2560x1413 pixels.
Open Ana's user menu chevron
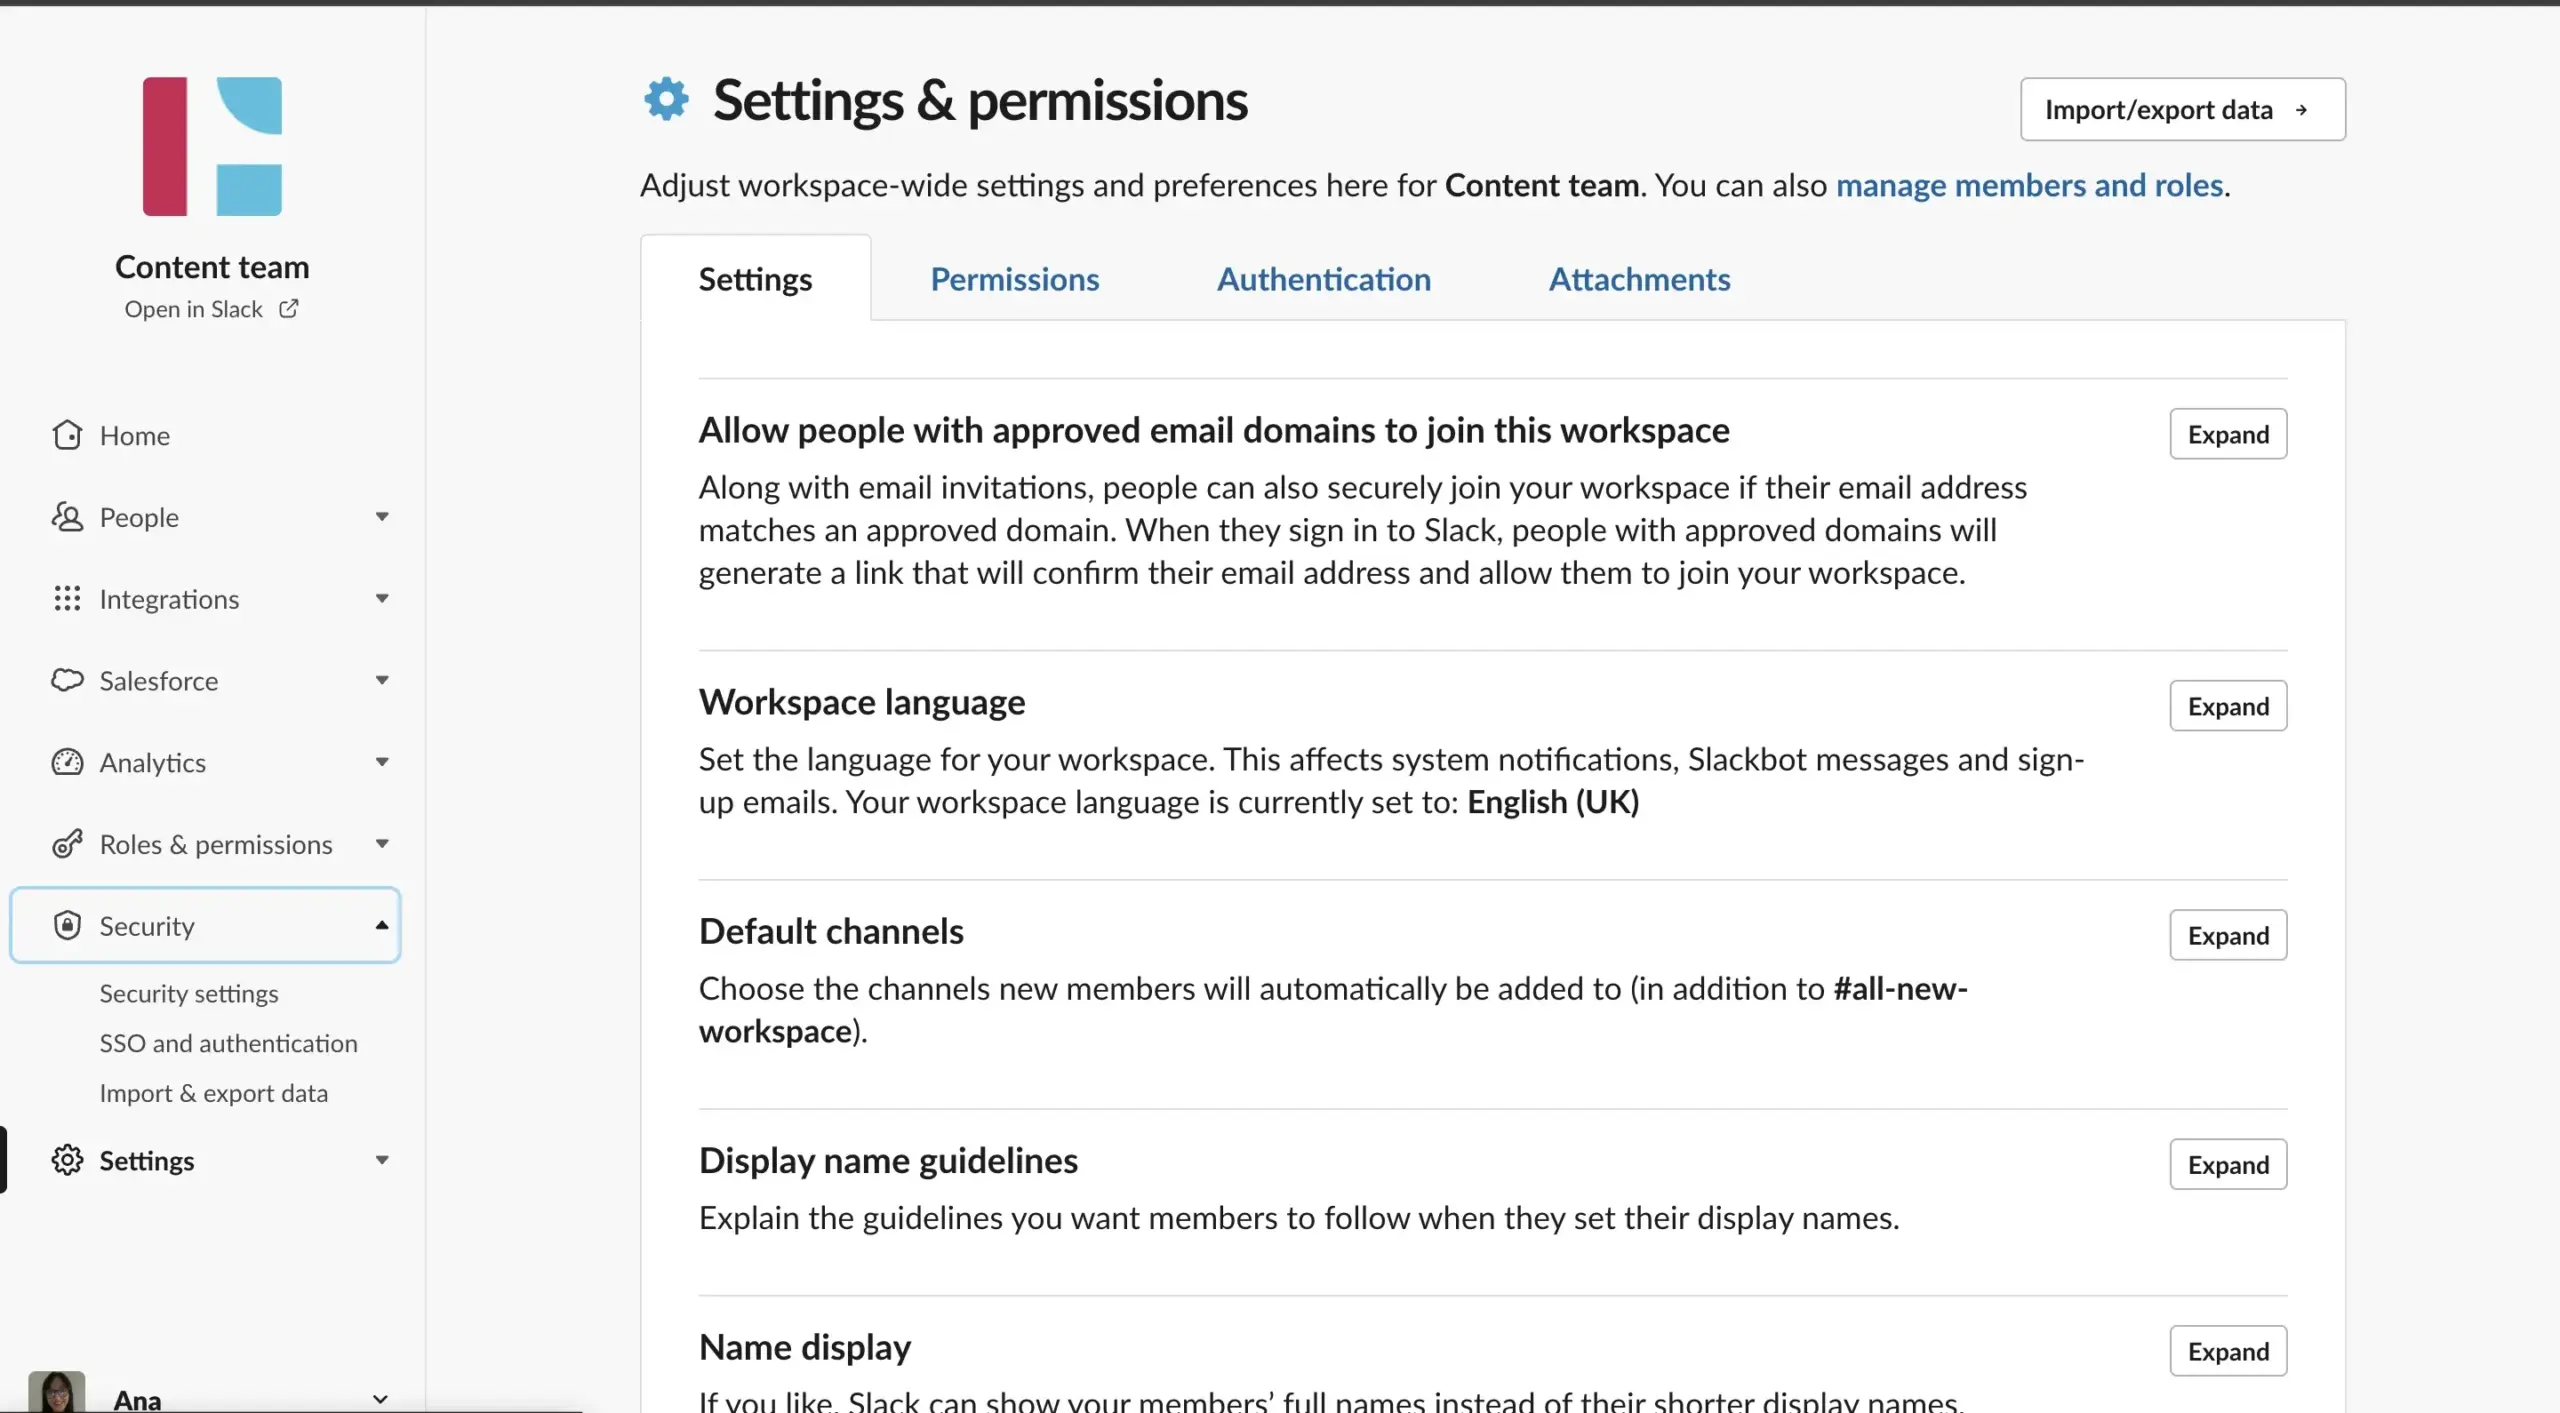point(380,1399)
